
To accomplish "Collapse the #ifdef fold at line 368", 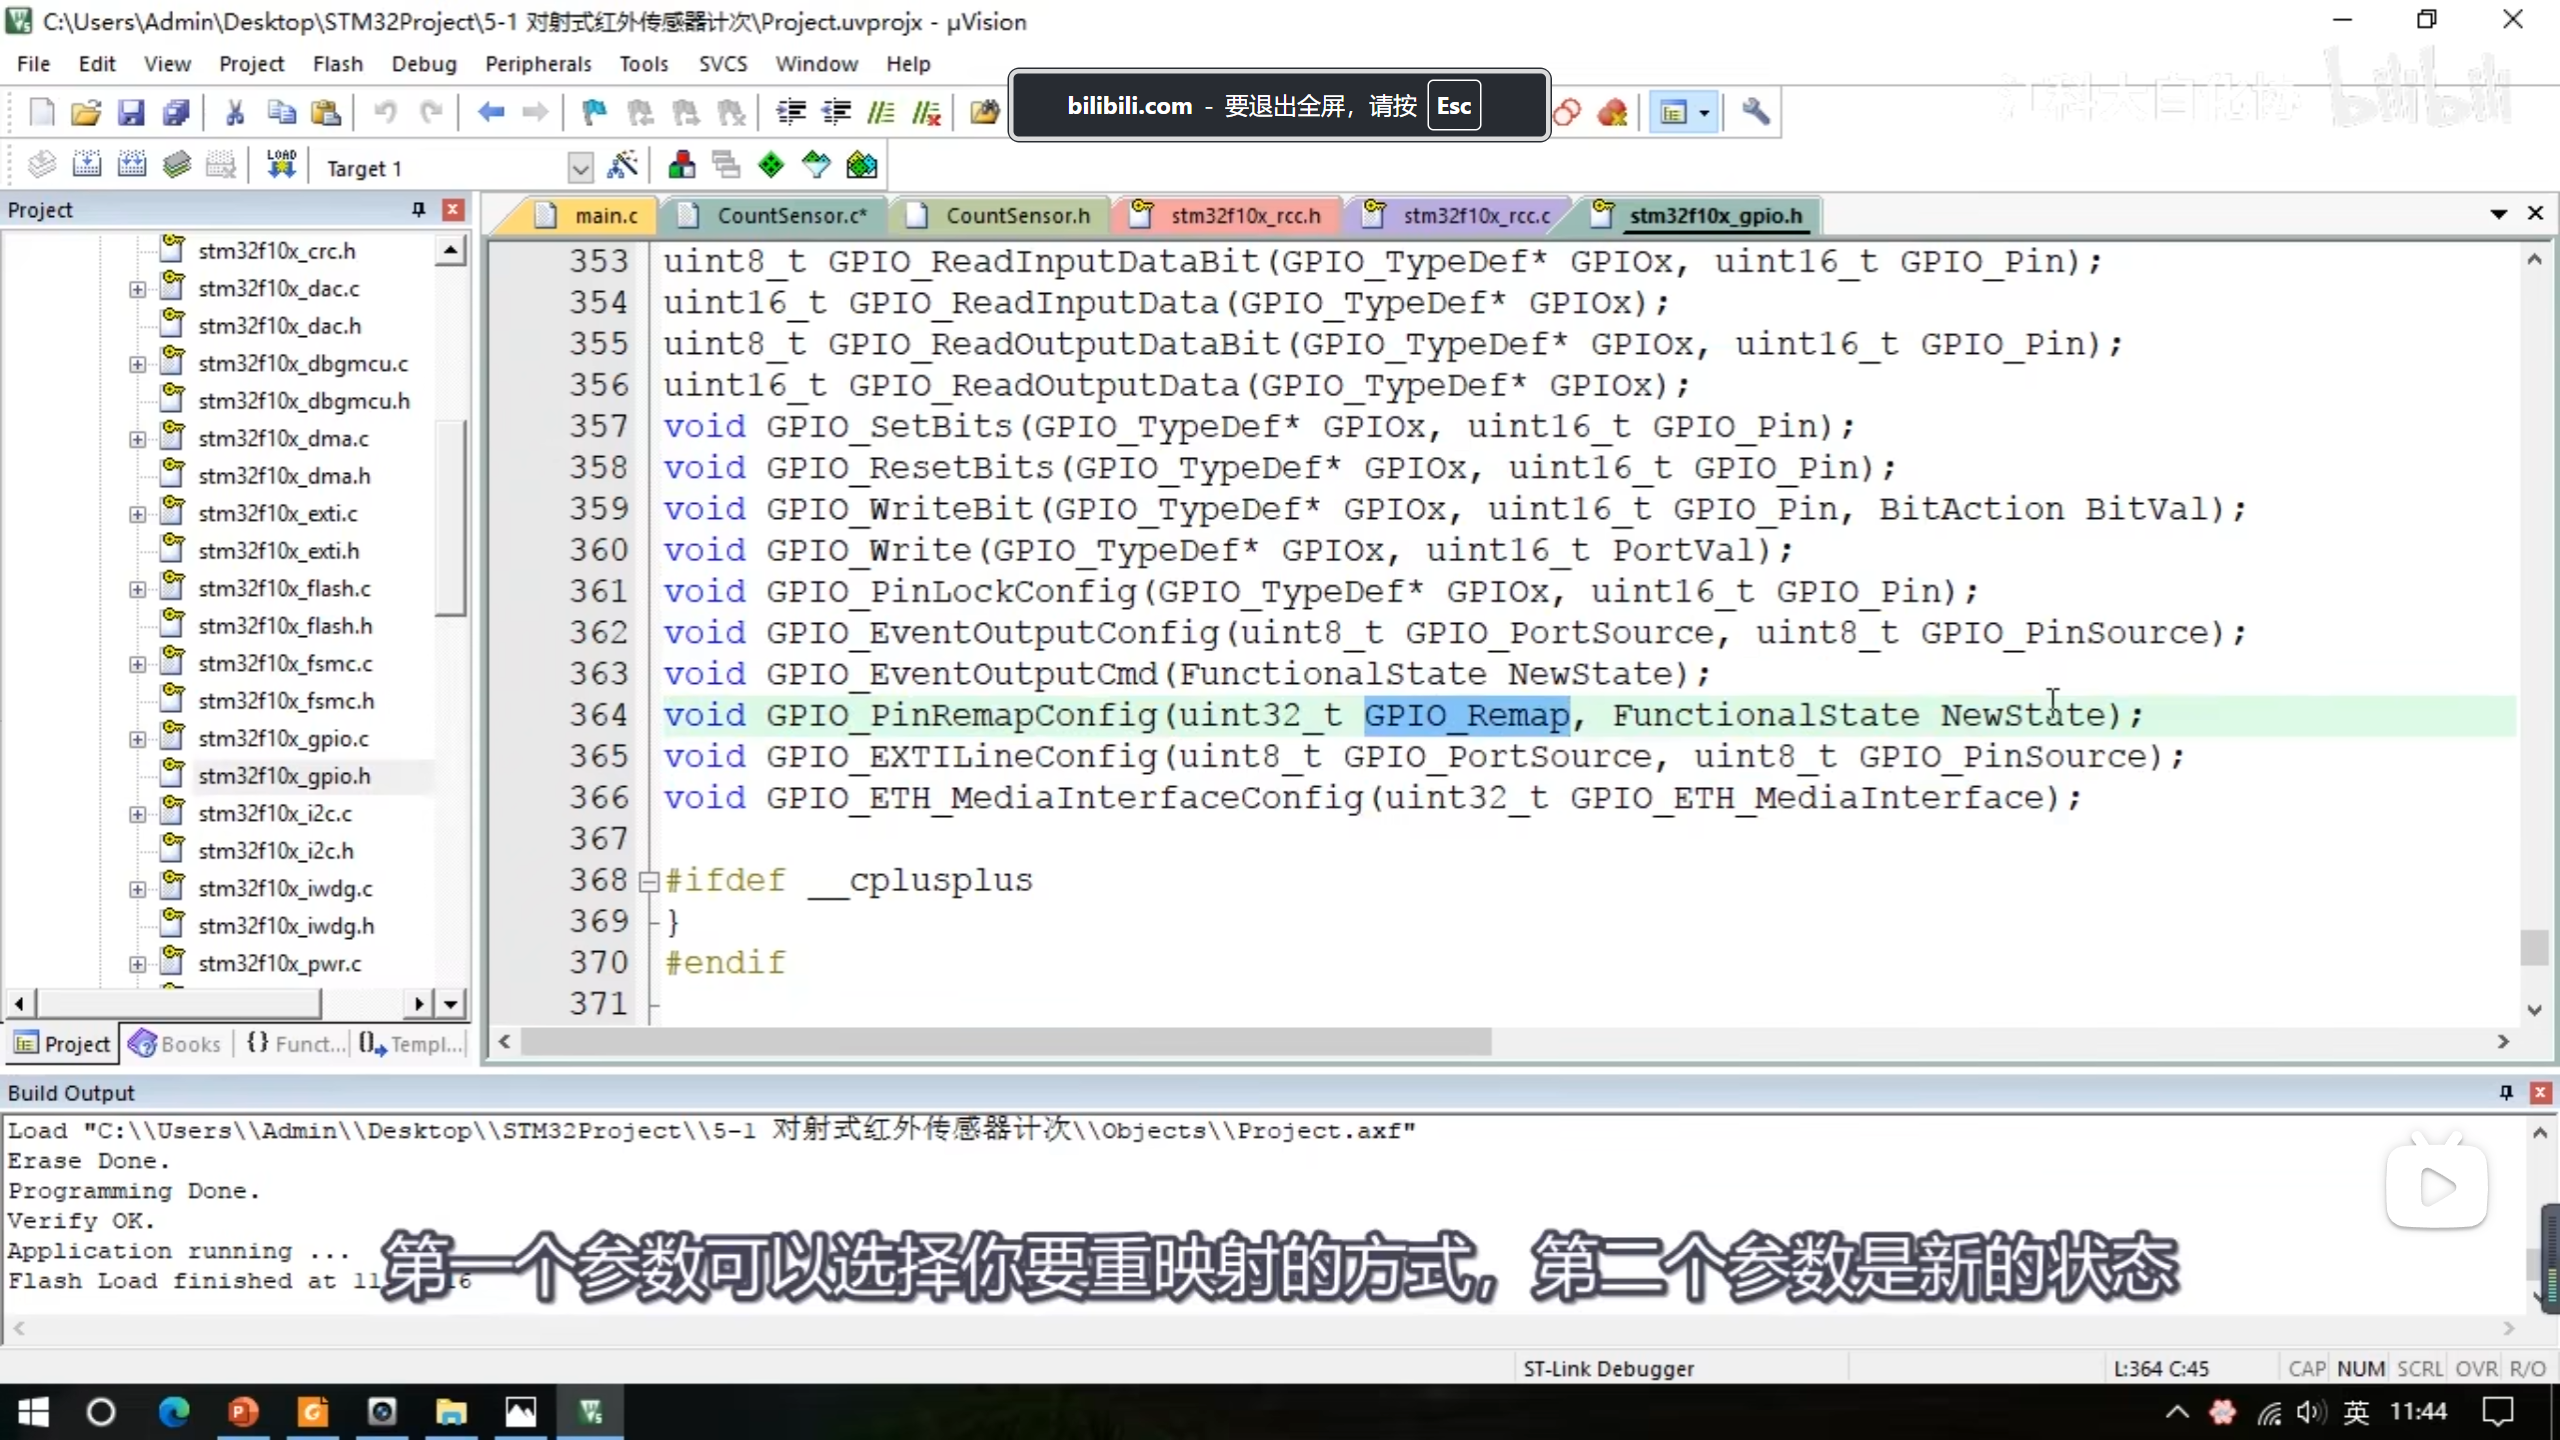I will tap(648, 881).
